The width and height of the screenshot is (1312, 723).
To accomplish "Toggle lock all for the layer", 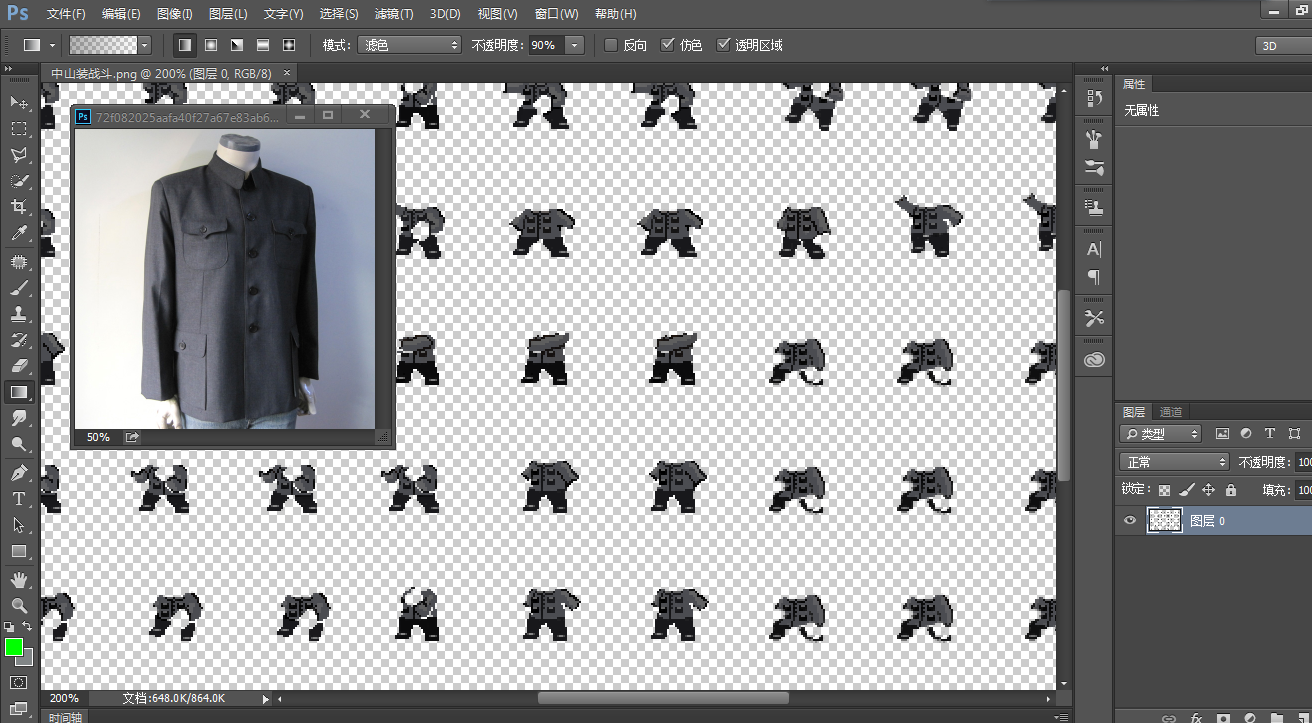I will click(x=1231, y=490).
